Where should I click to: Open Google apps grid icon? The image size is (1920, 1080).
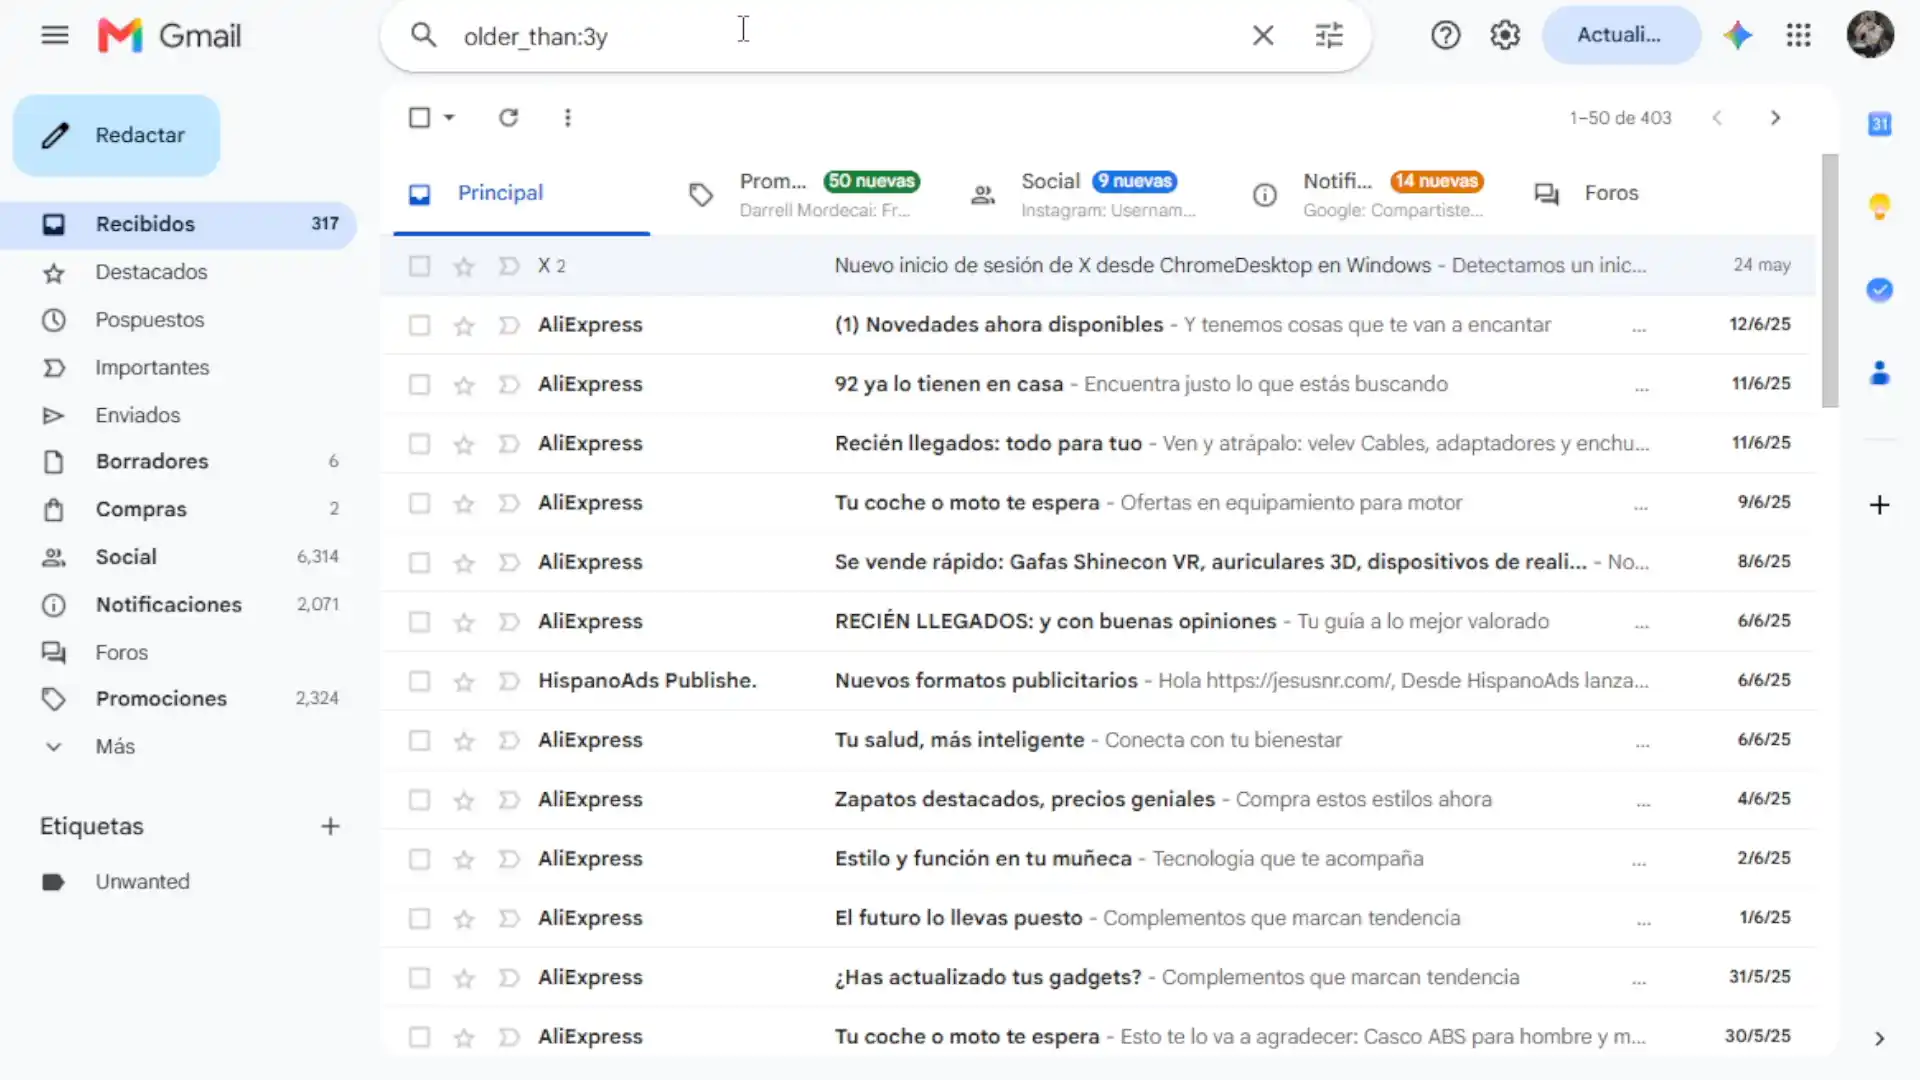click(1798, 35)
